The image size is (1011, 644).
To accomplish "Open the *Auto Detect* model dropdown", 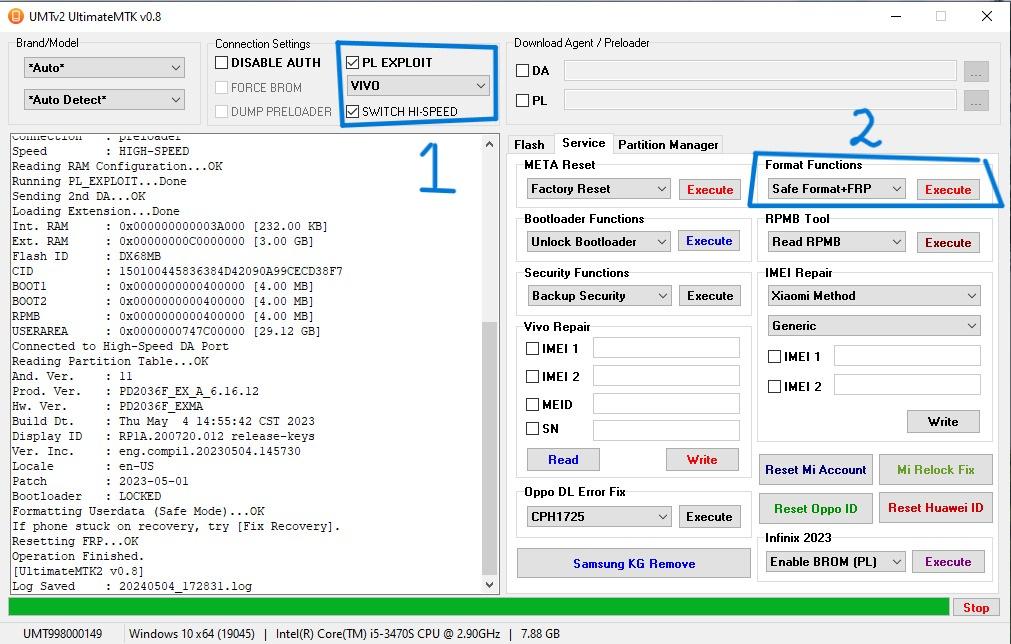I will point(104,100).
